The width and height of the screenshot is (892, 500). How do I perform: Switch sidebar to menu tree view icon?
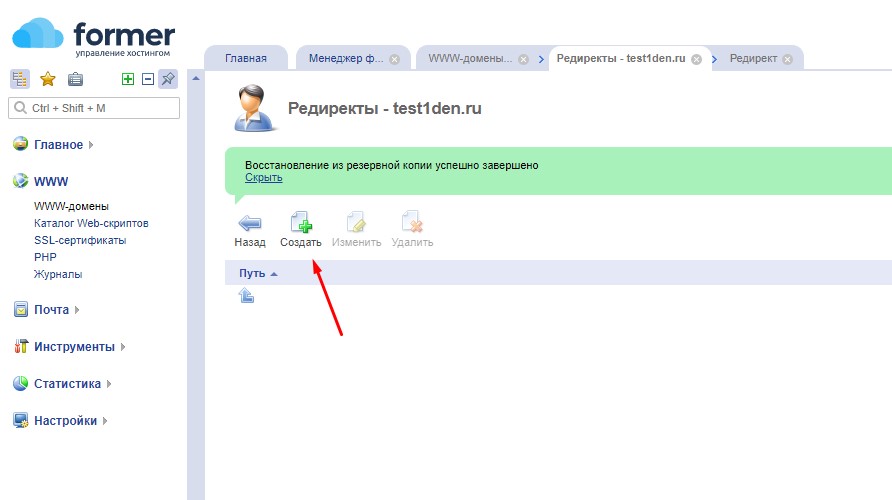pyautogui.click(x=20, y=79)
